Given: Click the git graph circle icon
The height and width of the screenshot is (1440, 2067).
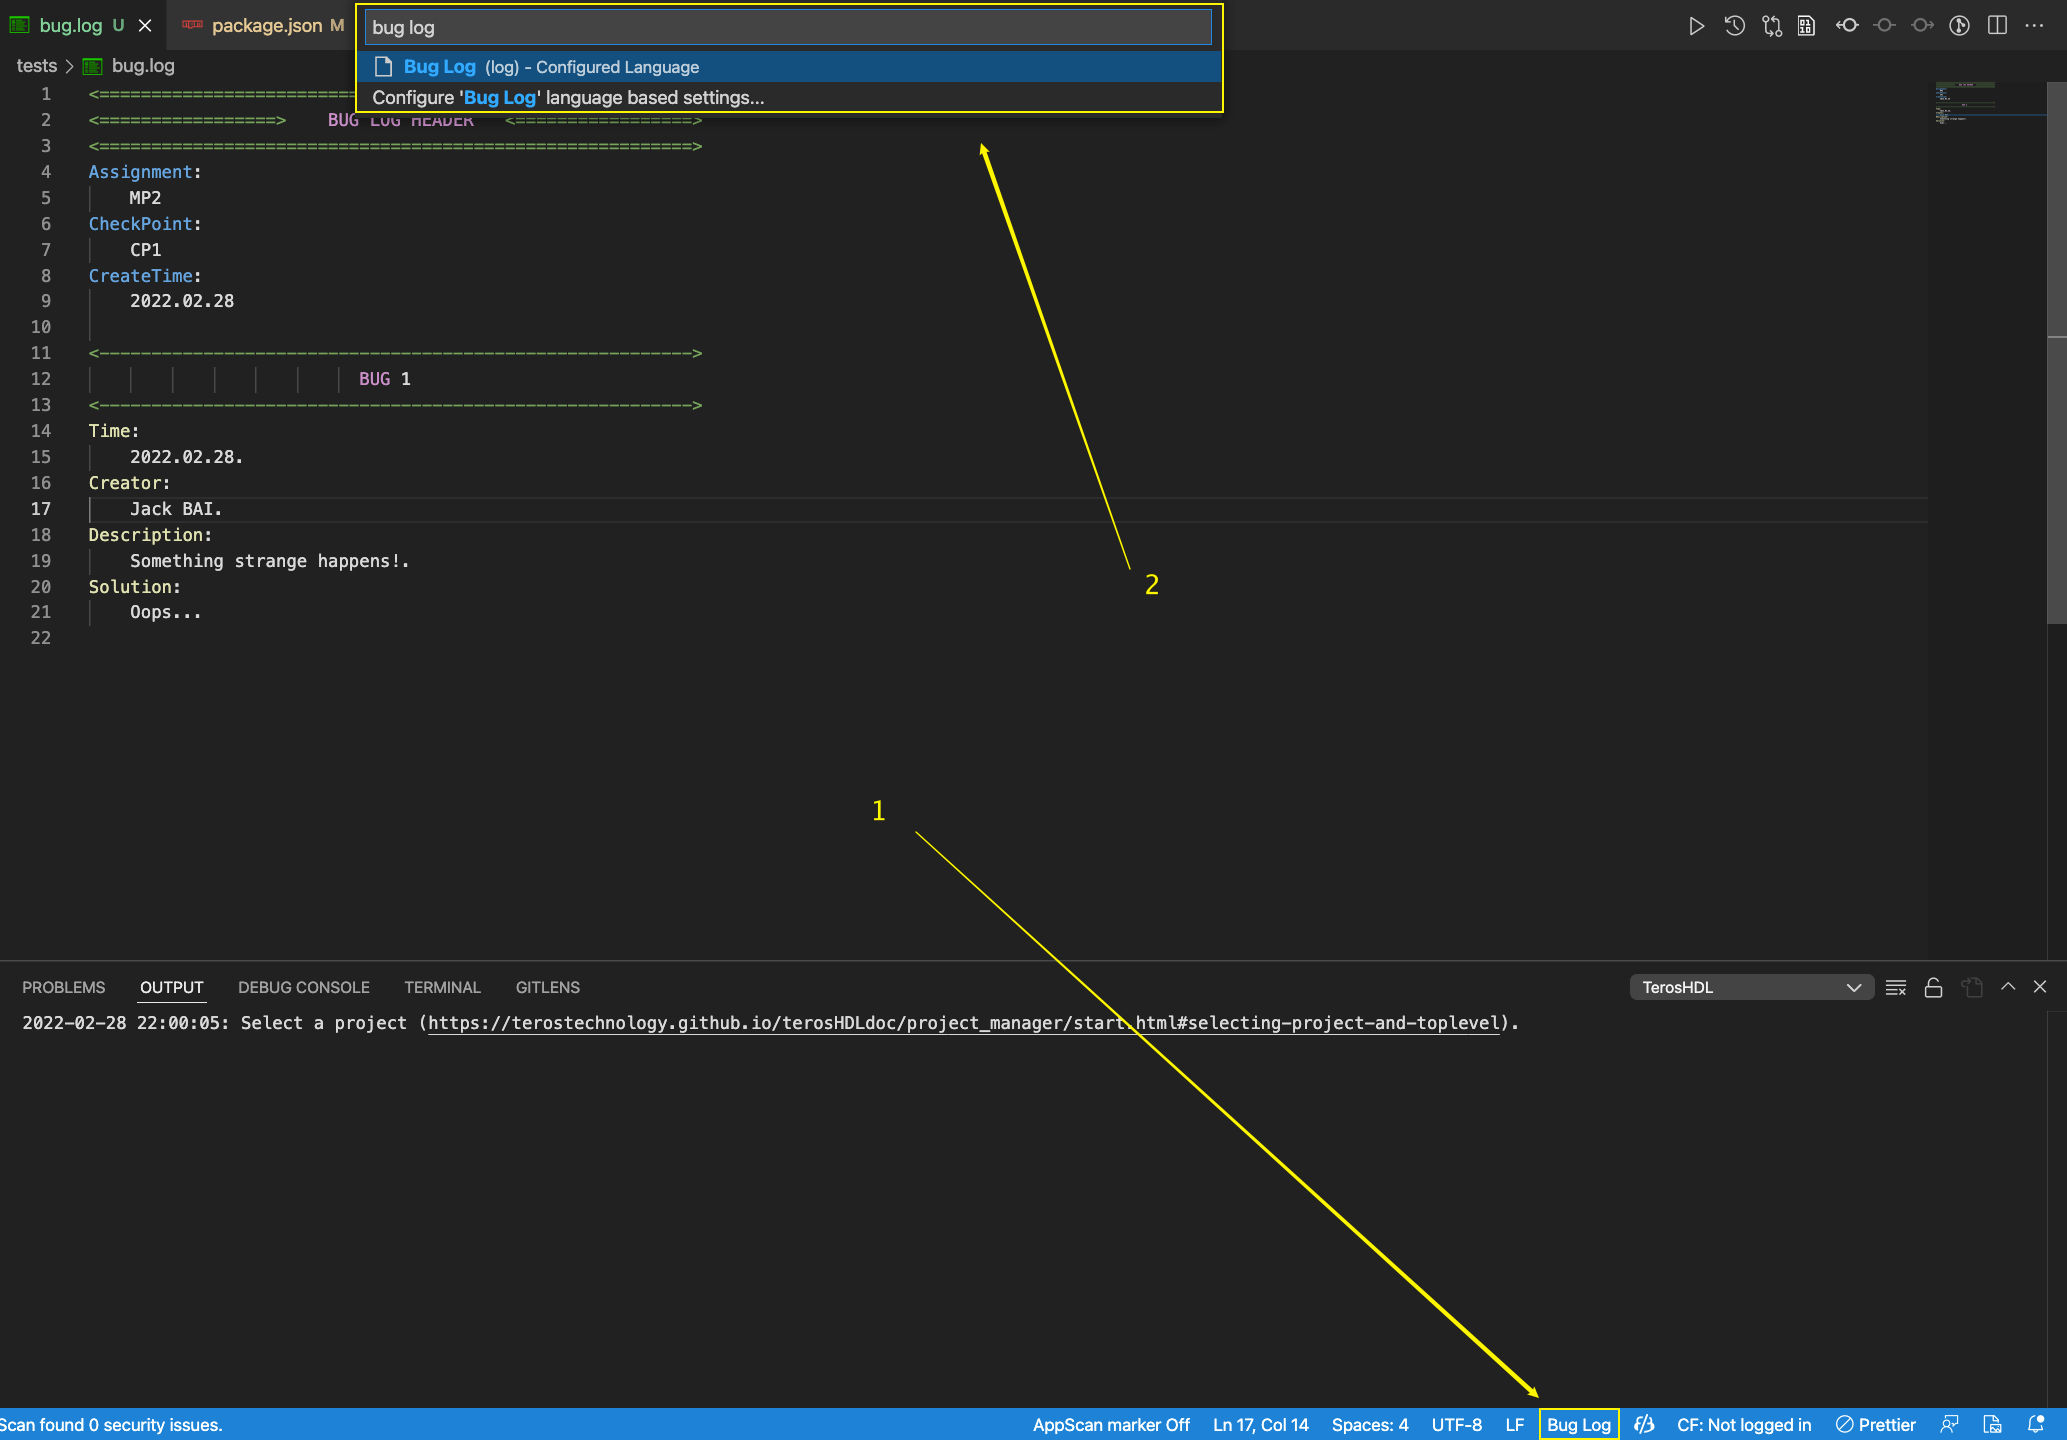Looking at the screenshot, I should point(1959,26).
